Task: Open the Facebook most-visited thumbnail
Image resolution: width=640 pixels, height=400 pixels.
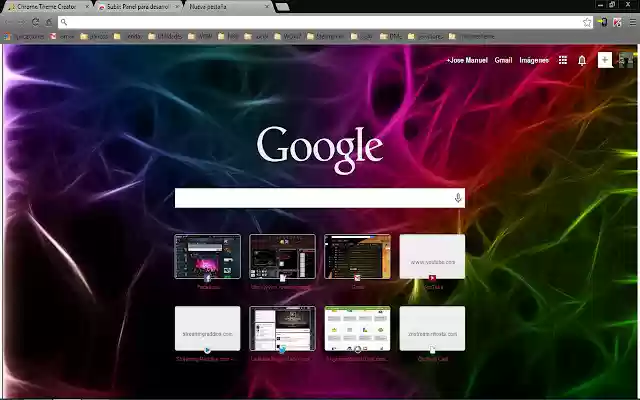Action: coord(208,257)
